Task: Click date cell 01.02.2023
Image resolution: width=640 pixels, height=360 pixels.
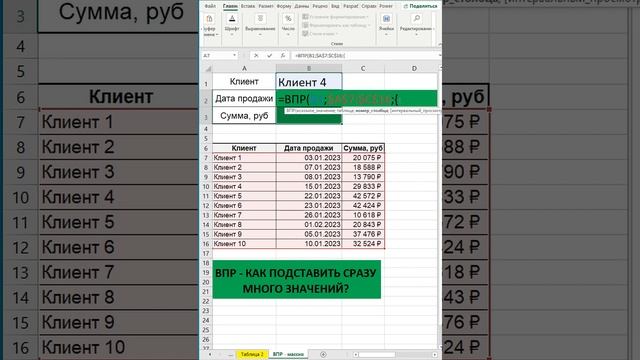Action: click(x=309, y=224)
